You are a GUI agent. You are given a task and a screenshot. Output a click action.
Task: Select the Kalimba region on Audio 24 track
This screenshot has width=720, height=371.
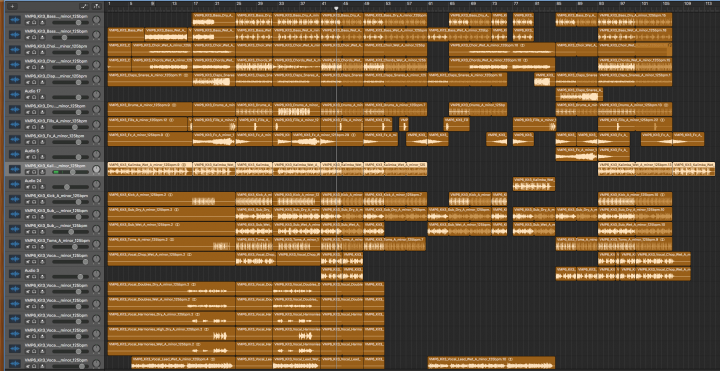click(x=534, y=184)
